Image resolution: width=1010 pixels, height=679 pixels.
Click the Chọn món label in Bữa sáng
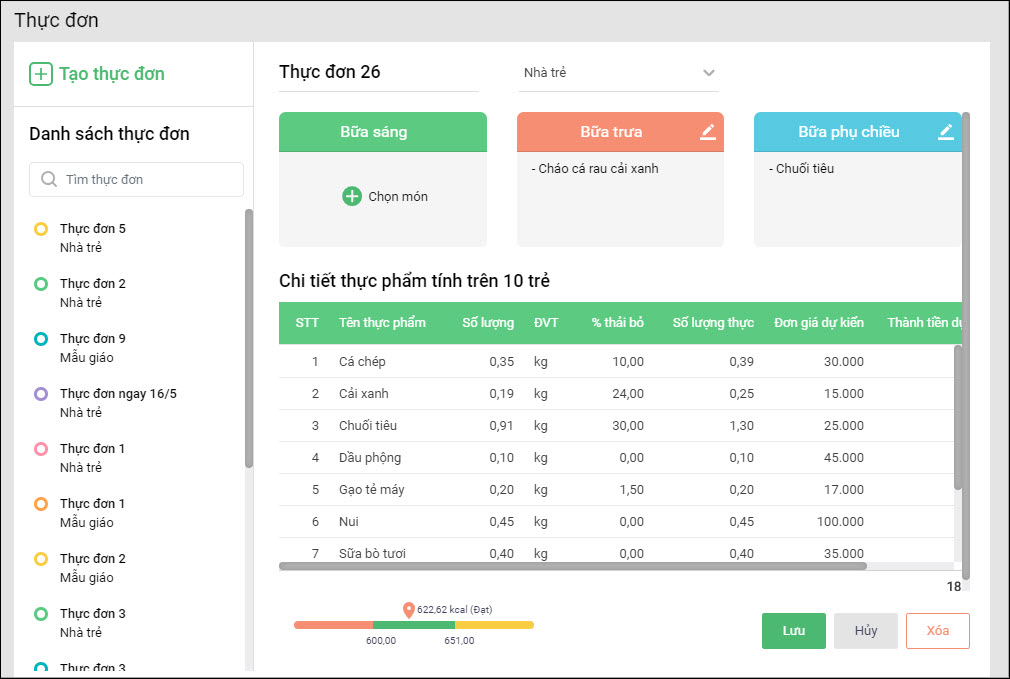[x=398, y=196]
